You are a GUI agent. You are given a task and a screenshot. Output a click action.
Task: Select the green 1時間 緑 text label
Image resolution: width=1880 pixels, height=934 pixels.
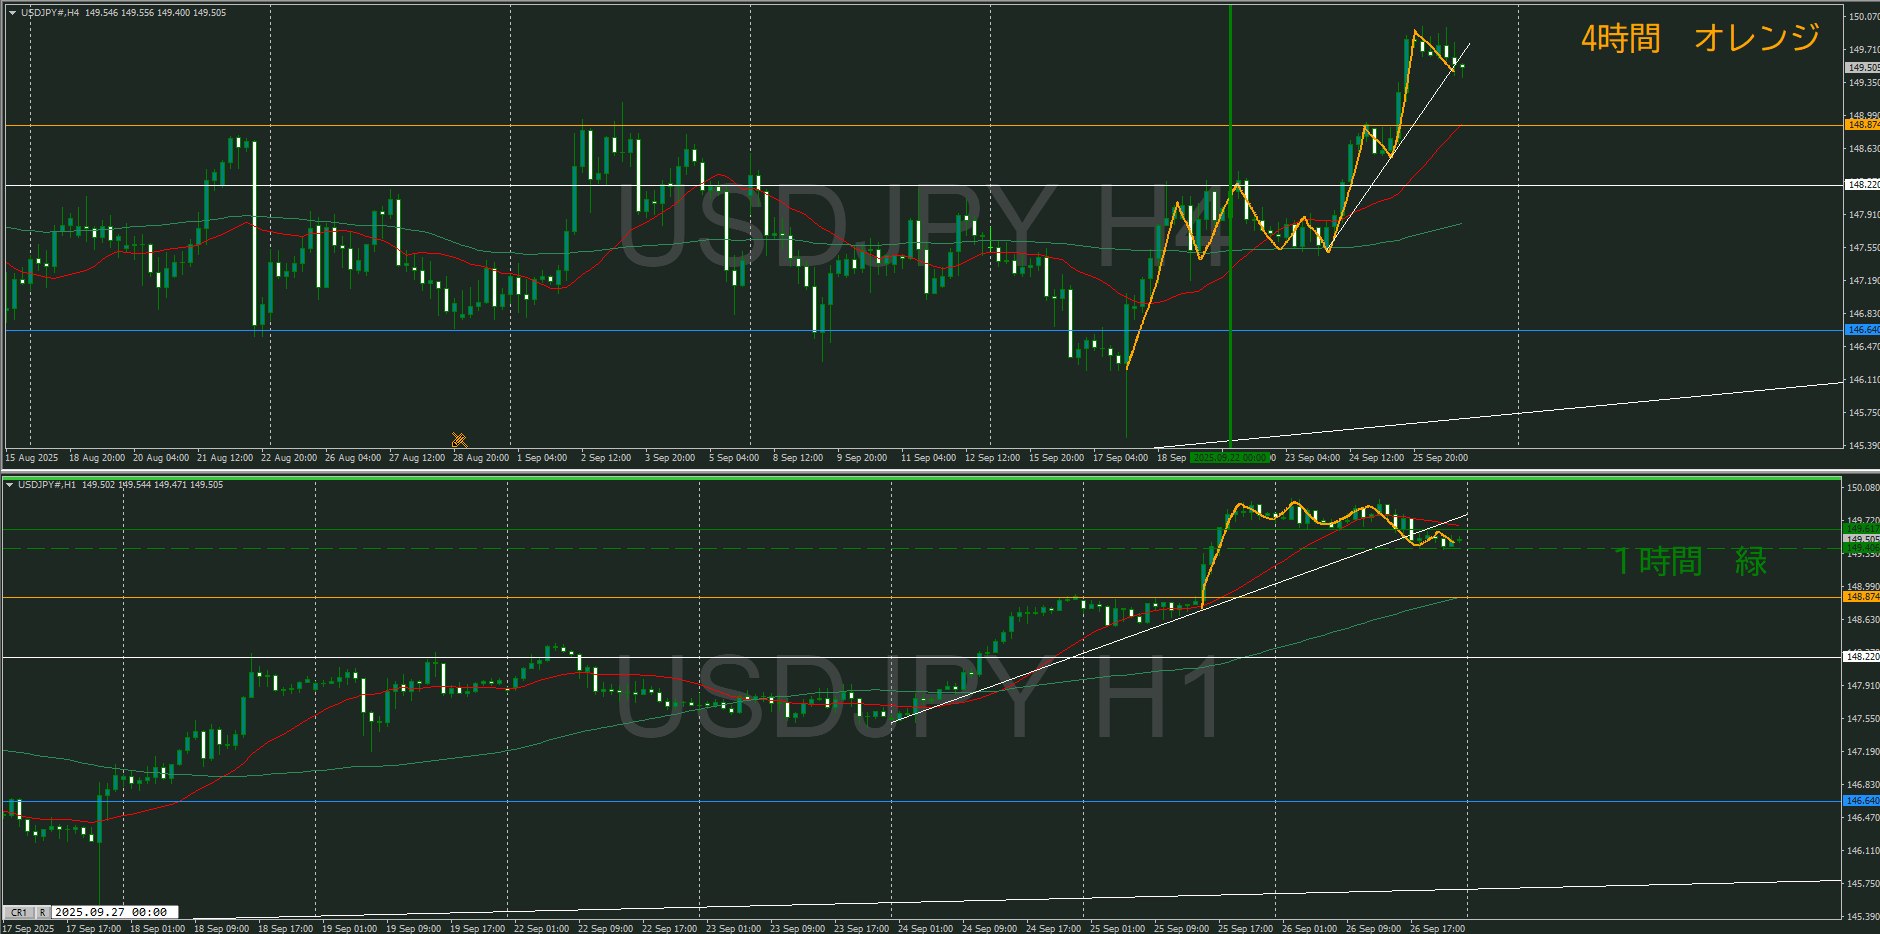(1691, 561)
